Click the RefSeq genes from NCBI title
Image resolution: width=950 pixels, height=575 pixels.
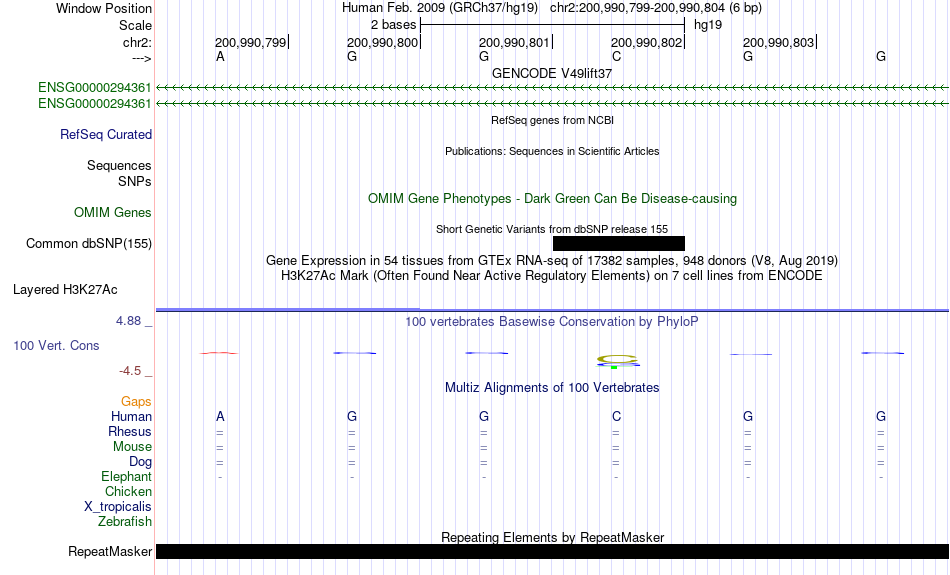tap(552, 120)
